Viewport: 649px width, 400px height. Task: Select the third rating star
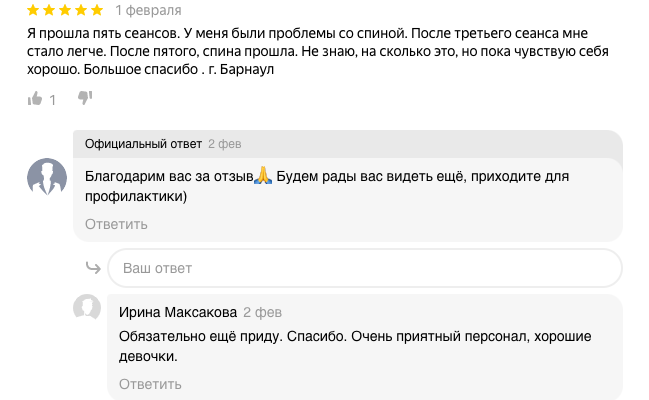pos(64,11)
